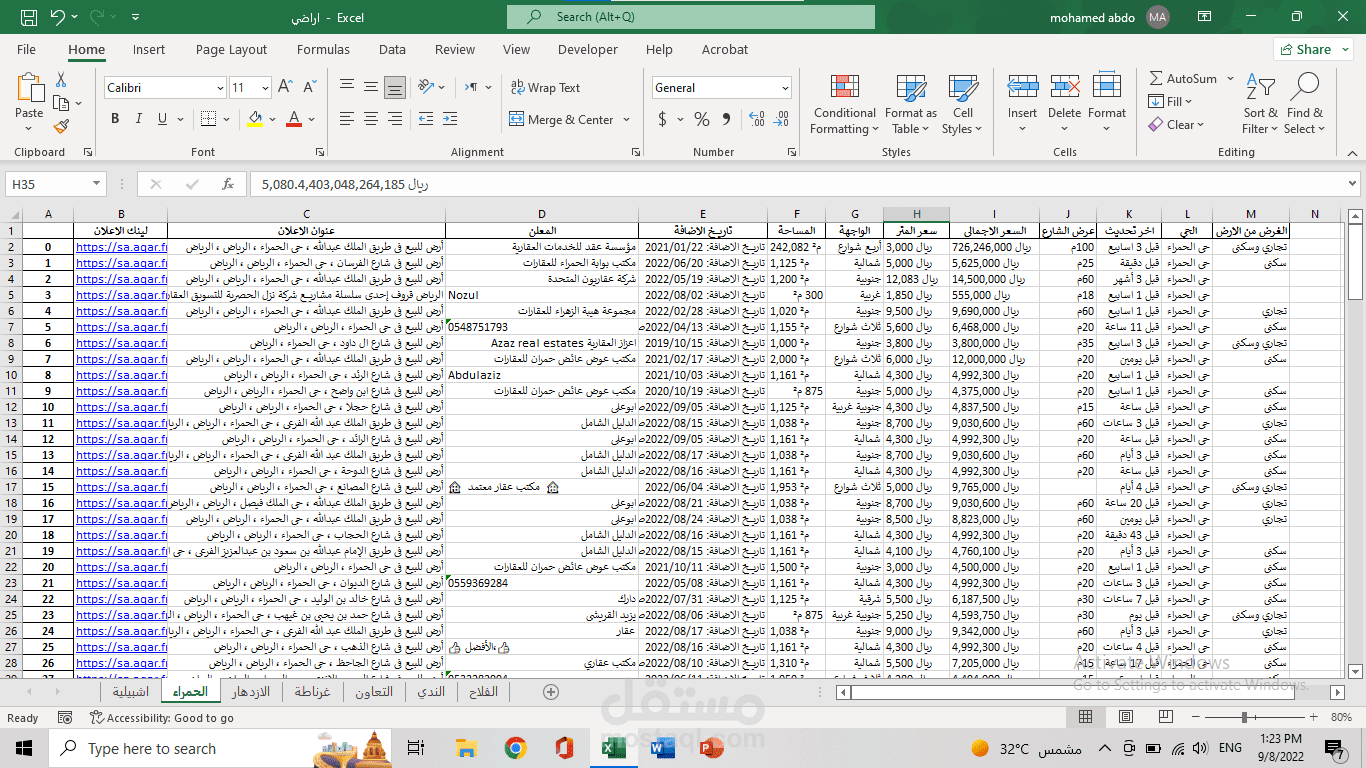Click Merge & Center button

[561, 119]
